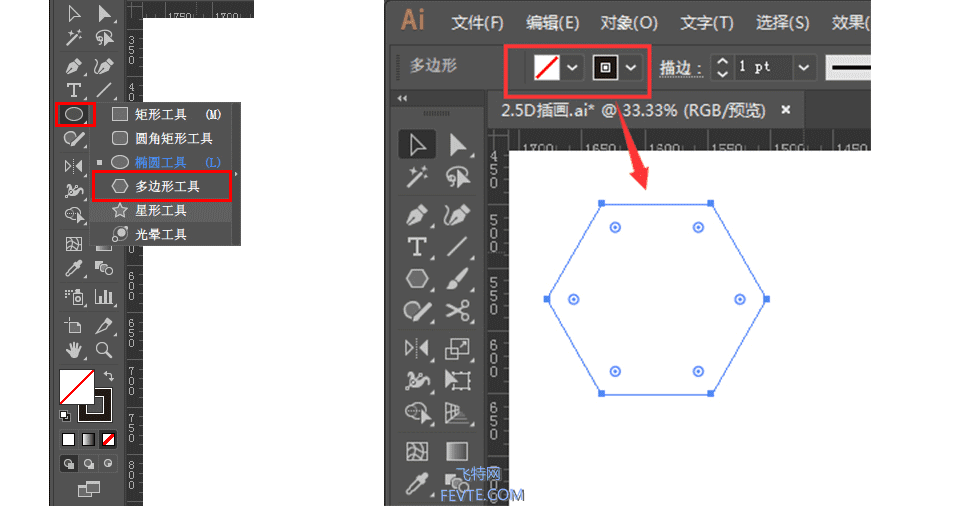Collapse the tools panel with double arrows
The width and height of the screenshot is (960, 507).
(x=402, y=99)
